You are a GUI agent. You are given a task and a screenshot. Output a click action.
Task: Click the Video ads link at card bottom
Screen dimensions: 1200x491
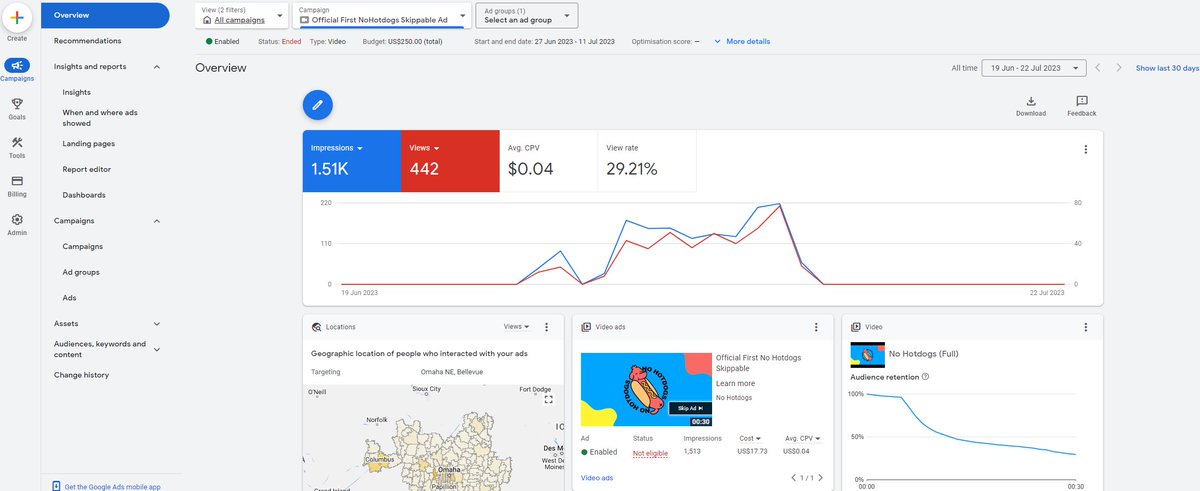[597, 478]
